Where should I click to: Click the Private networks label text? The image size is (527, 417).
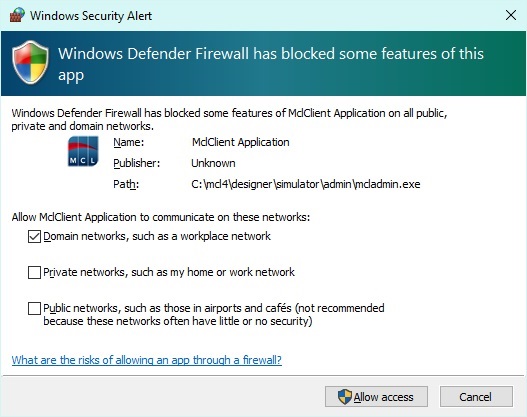[x=169, y=272]
